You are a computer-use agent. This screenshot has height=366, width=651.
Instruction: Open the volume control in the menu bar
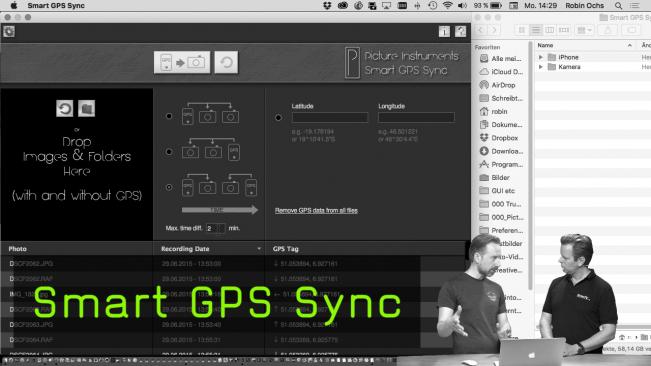(462, 5)
